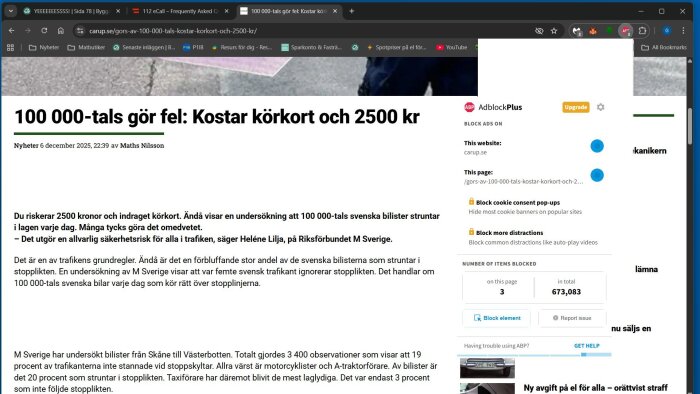Open the browser home page
The width and height of the screenshot is (700, 394).
[61, 31]
